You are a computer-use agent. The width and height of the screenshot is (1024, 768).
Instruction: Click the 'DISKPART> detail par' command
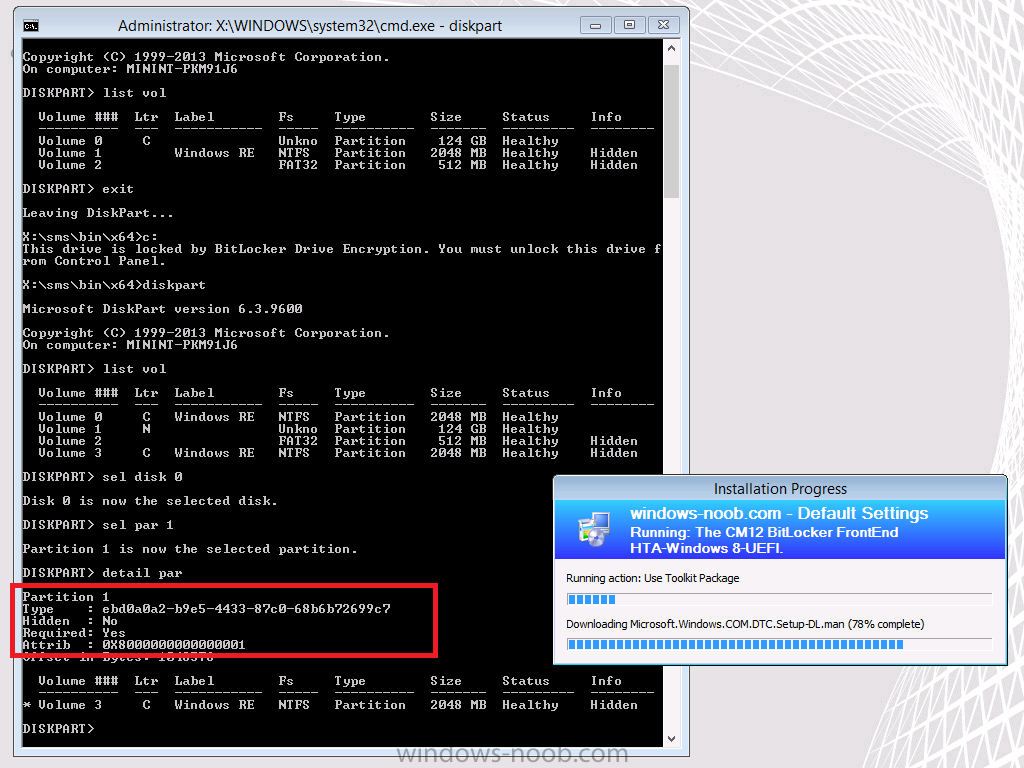tap(103, 573)
